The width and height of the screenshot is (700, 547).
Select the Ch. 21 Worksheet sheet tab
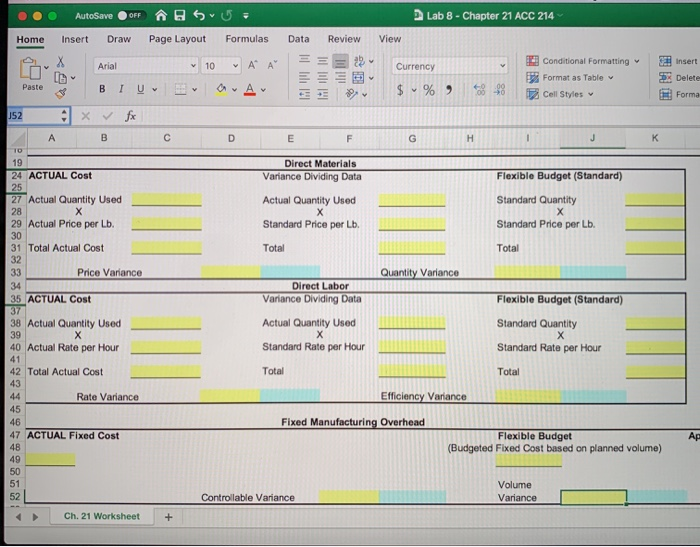point(102,516)
